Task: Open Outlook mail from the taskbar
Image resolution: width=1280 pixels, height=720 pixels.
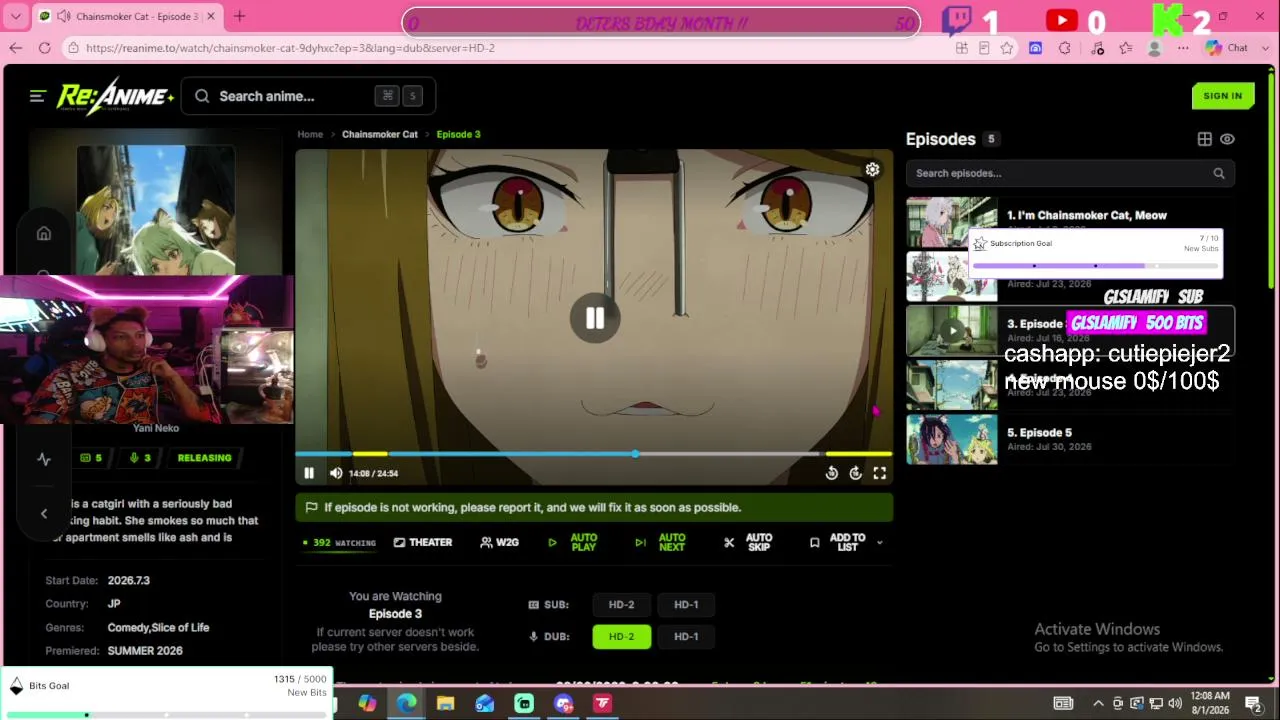Action: 485,704
